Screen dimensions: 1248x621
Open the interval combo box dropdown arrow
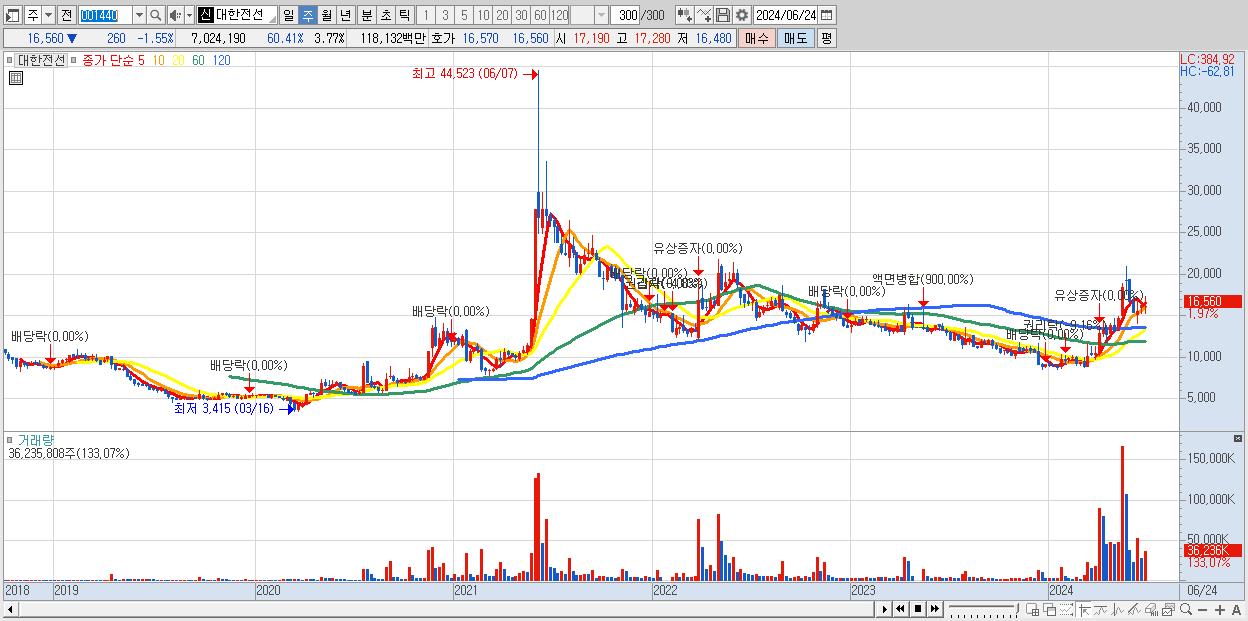601,15
